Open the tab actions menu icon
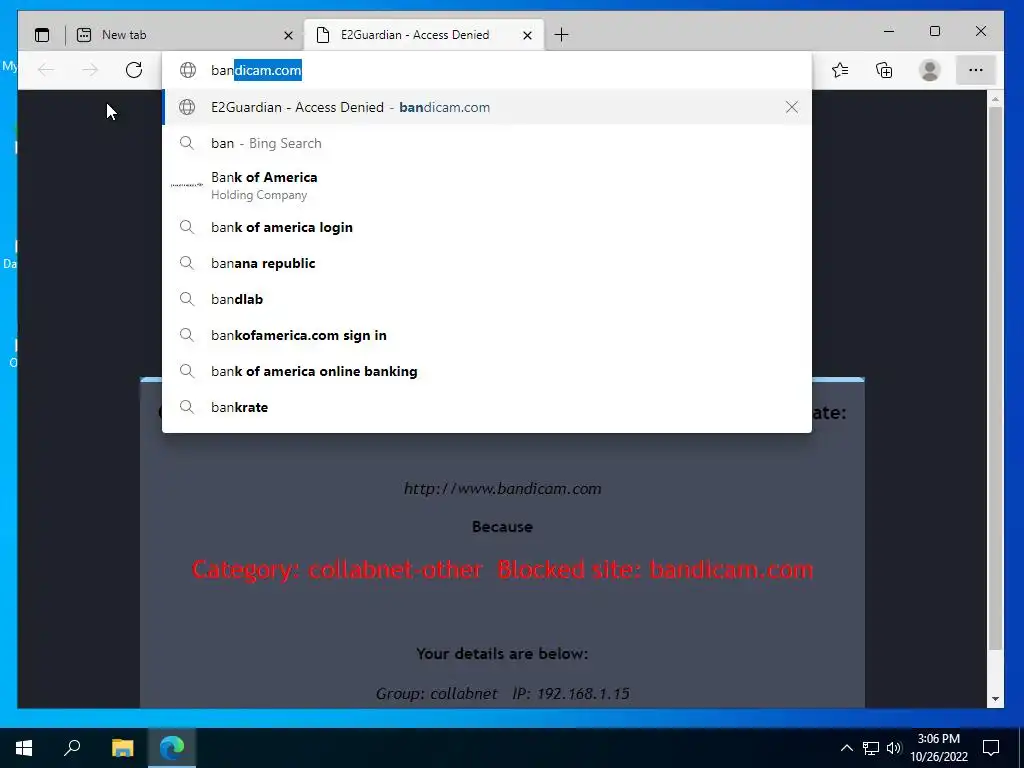 pos(42,35)
